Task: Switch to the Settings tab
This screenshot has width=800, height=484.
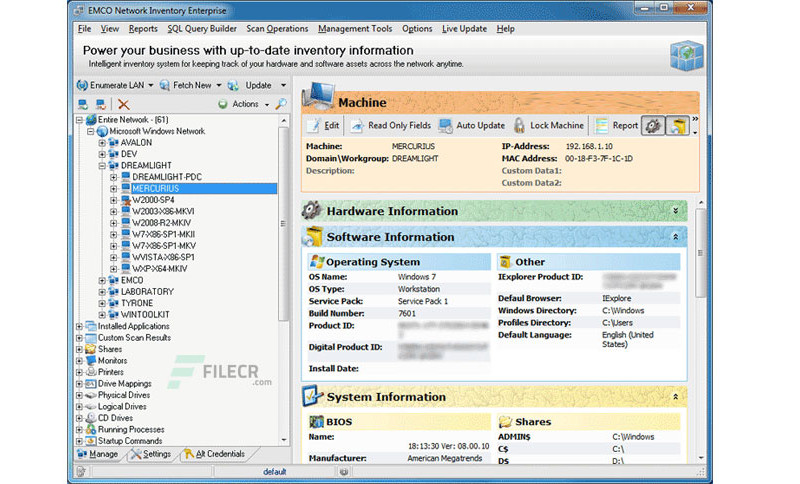Action: coord(152,454)
